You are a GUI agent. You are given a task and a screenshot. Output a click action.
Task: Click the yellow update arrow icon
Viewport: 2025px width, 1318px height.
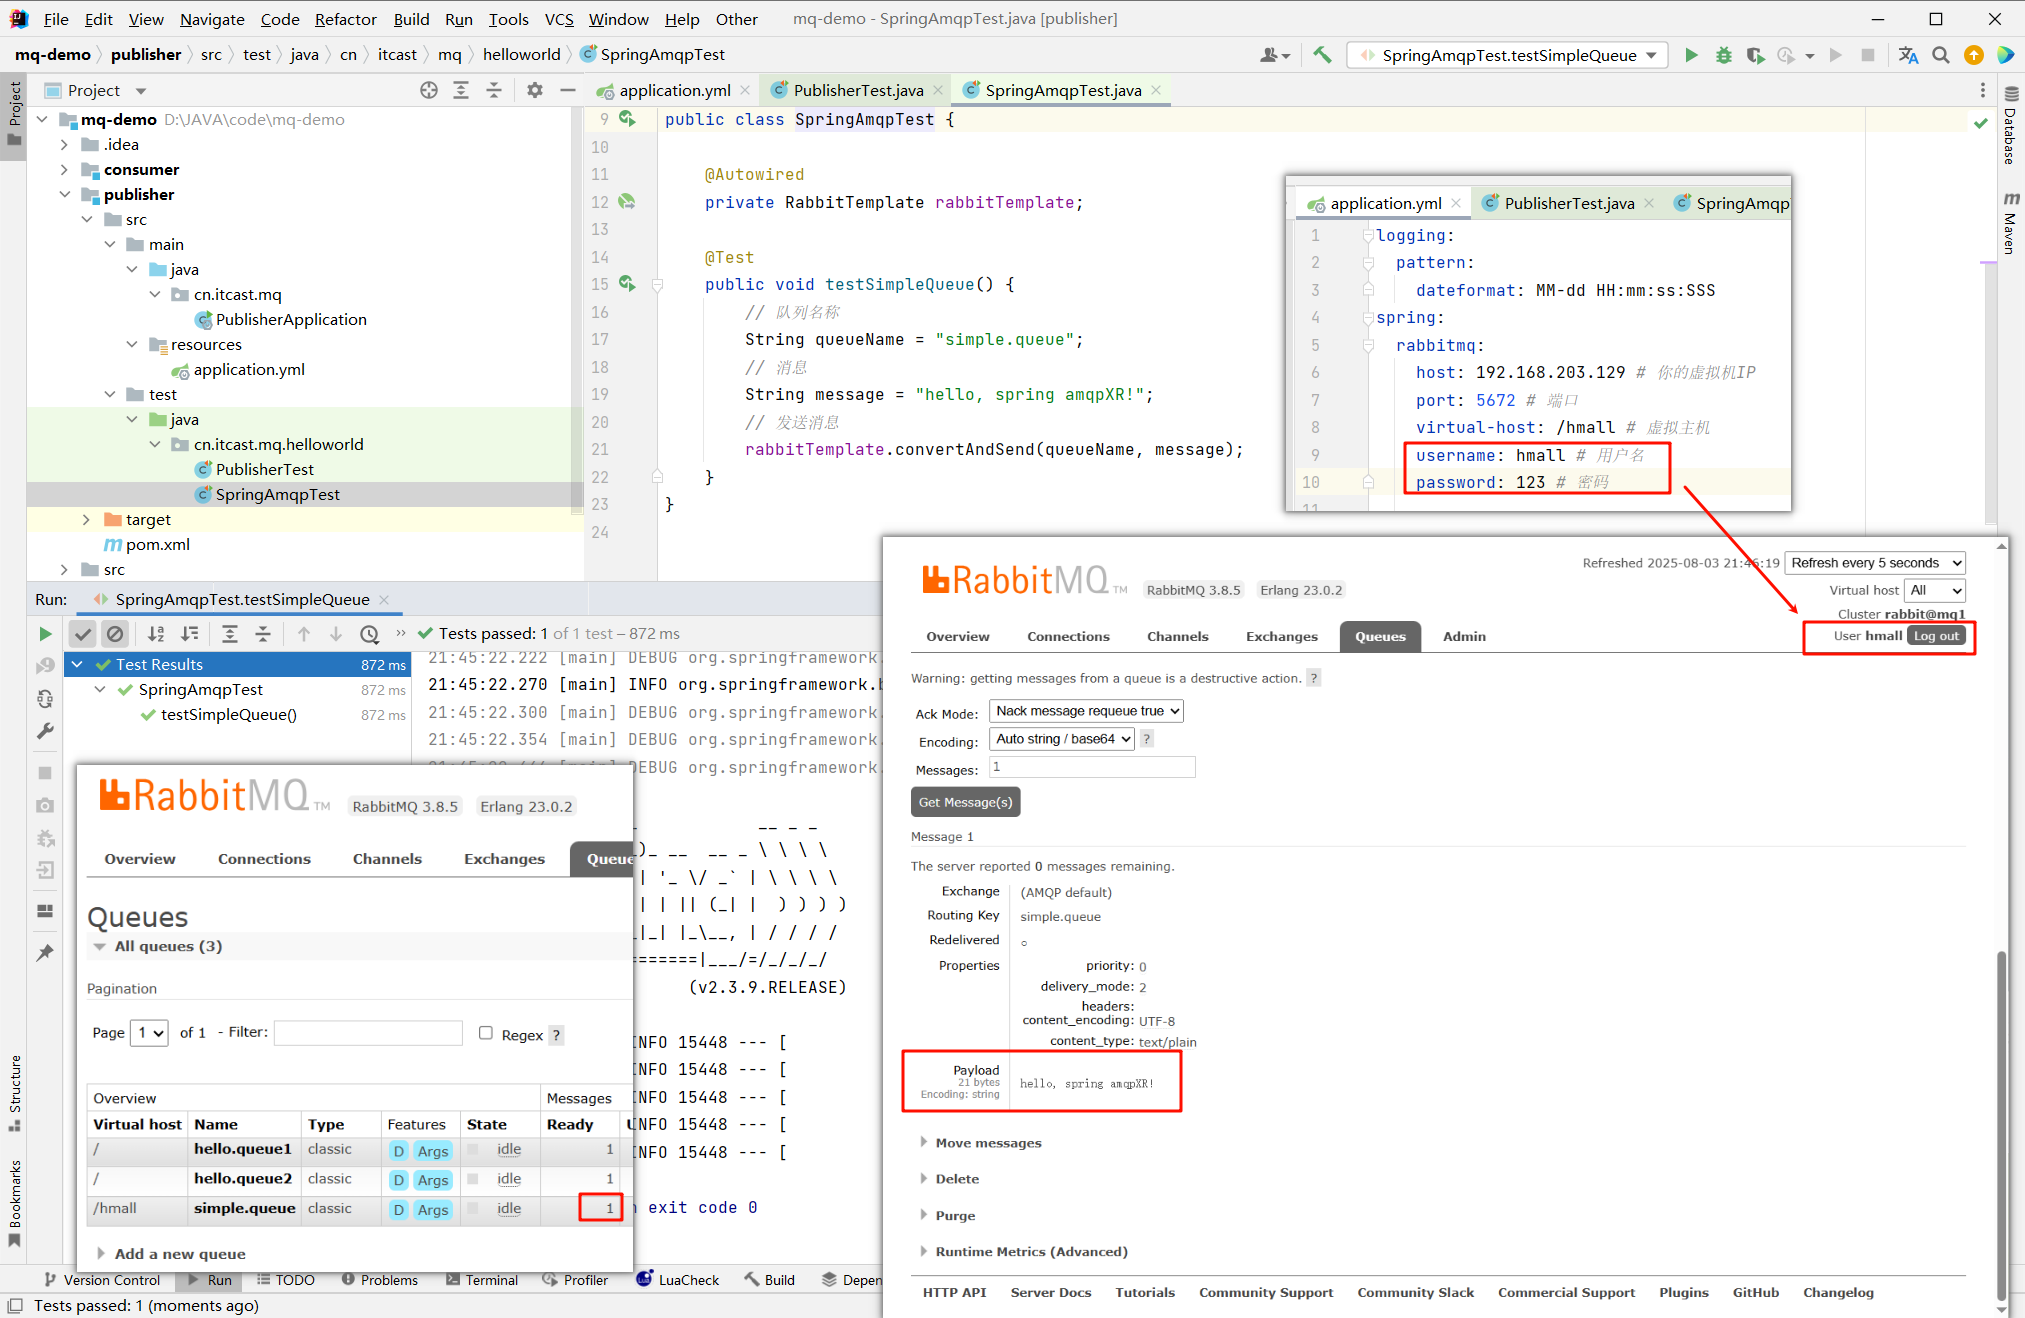(x=1974, y=55)
